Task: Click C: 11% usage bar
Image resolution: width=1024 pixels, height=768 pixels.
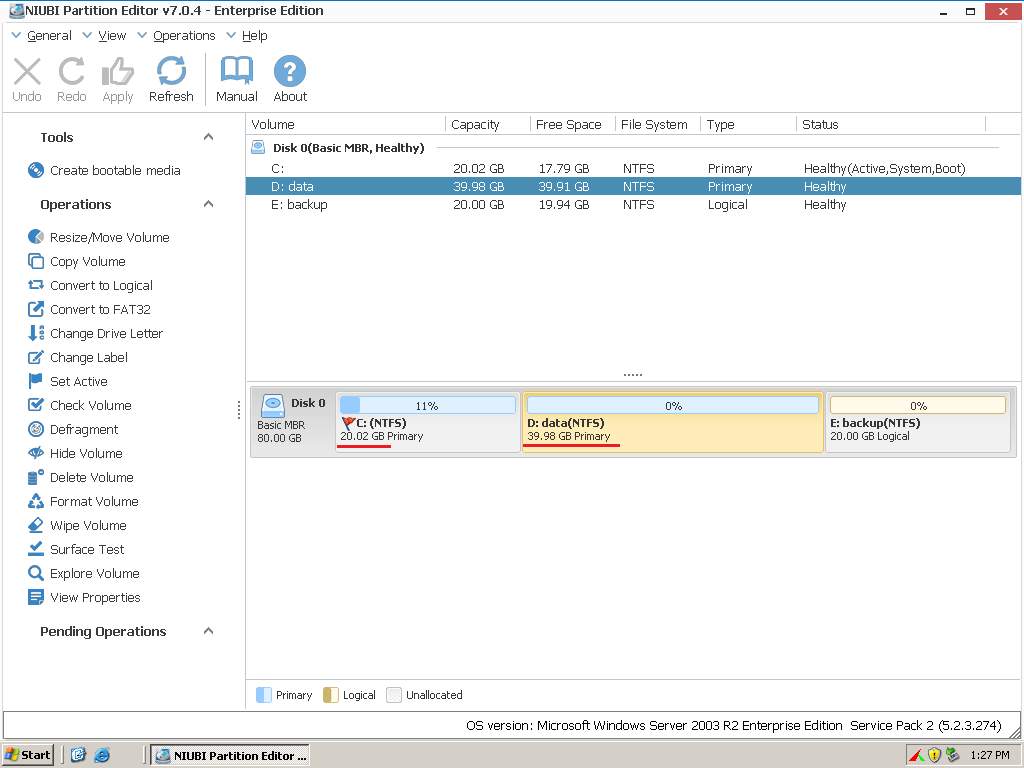Action: click(428, 406)
